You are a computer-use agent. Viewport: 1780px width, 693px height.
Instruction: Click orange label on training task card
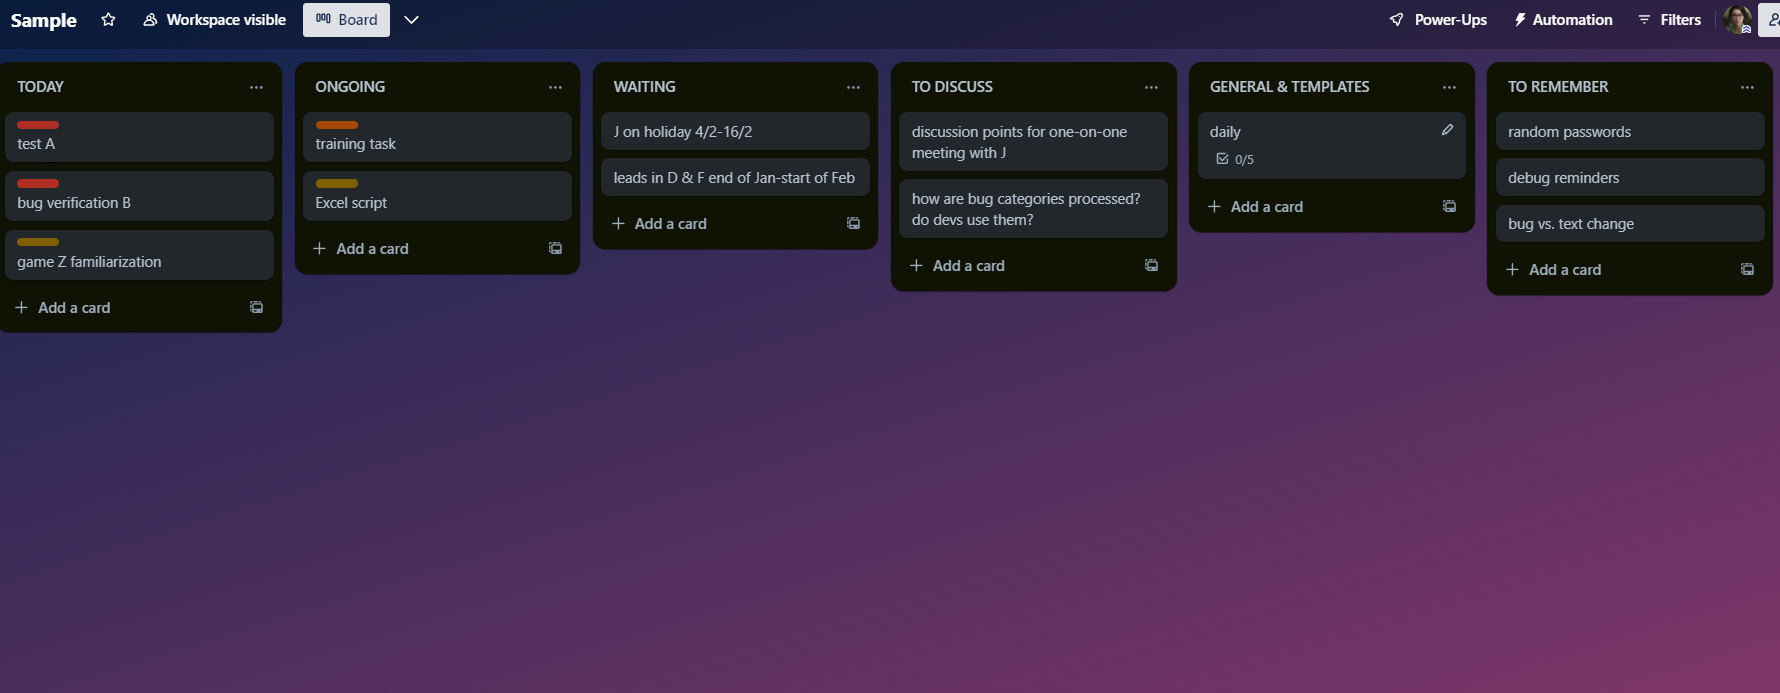(x=336, y=125)
